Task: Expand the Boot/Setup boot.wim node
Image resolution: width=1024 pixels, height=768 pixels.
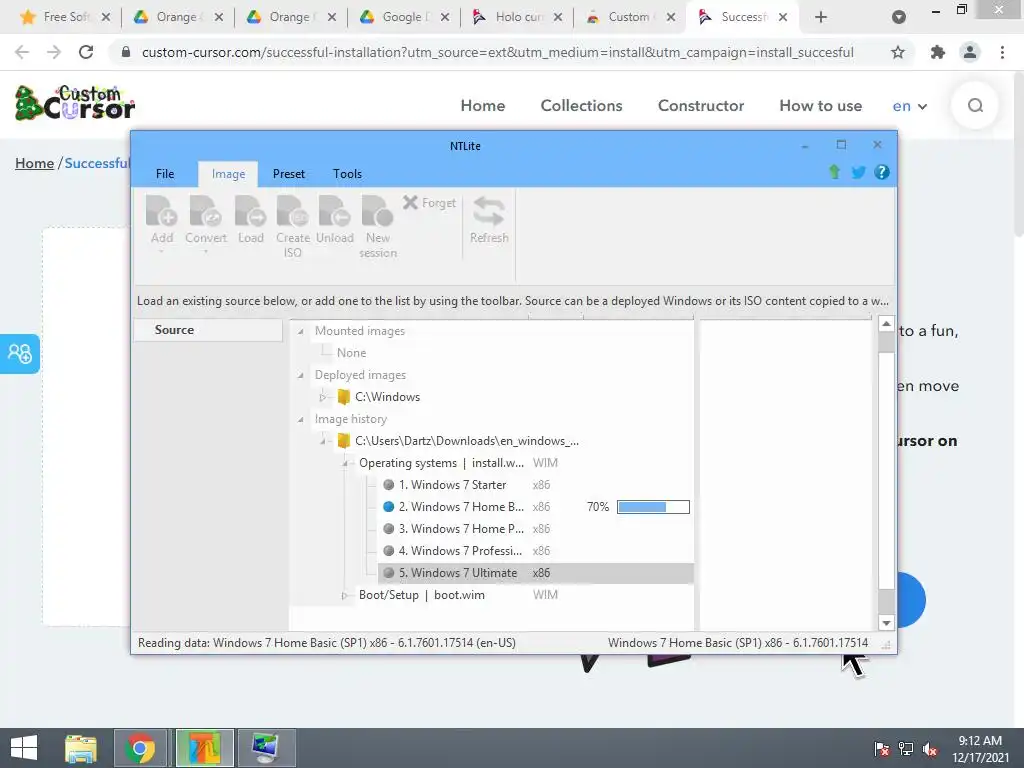Action: pyautogui.click(x=345, y=595)
